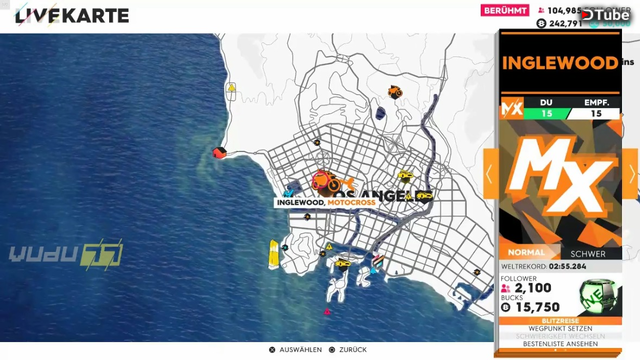
Task: Select the yellow triangle next to LOS ANGELES text
Action: (409, 197)
